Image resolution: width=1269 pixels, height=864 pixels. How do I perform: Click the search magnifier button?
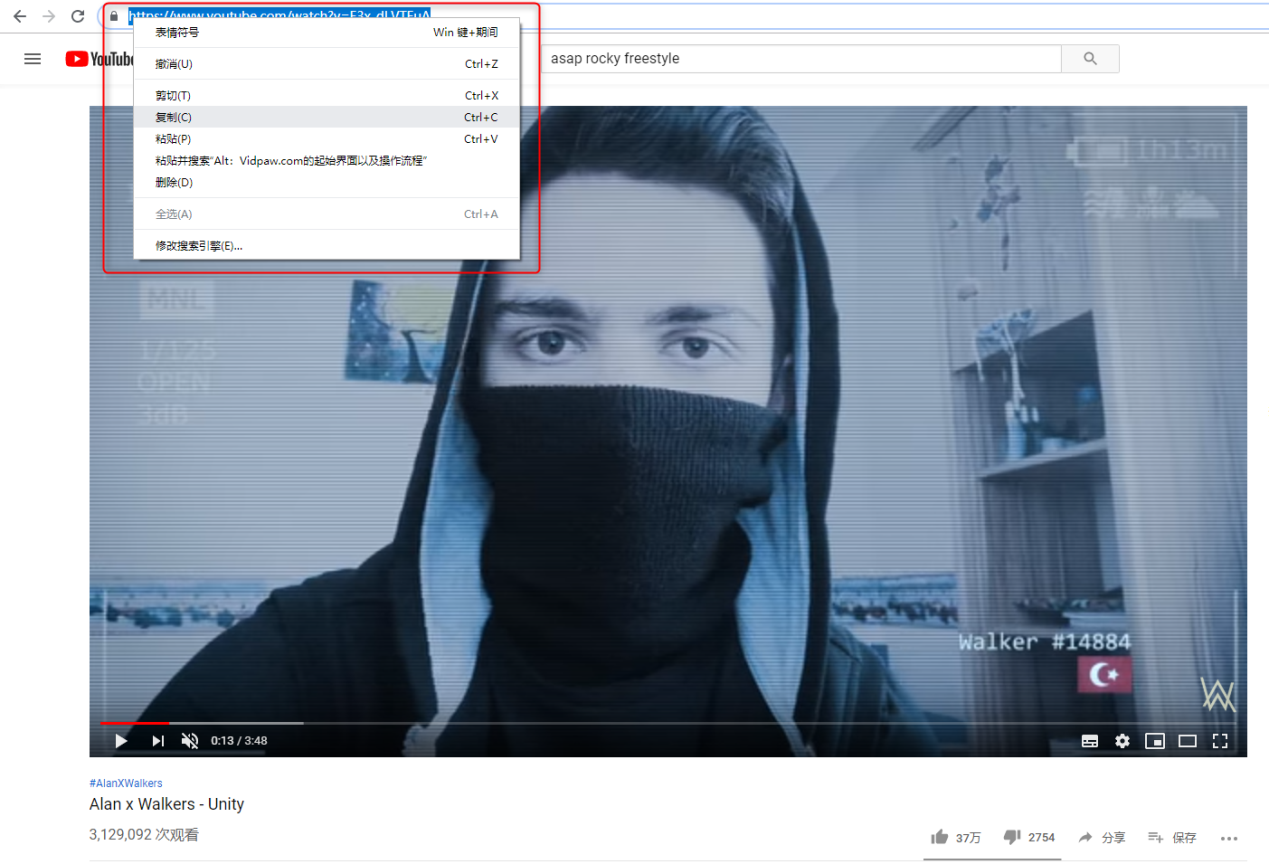pyautogui.click(x=1090, y=59)
